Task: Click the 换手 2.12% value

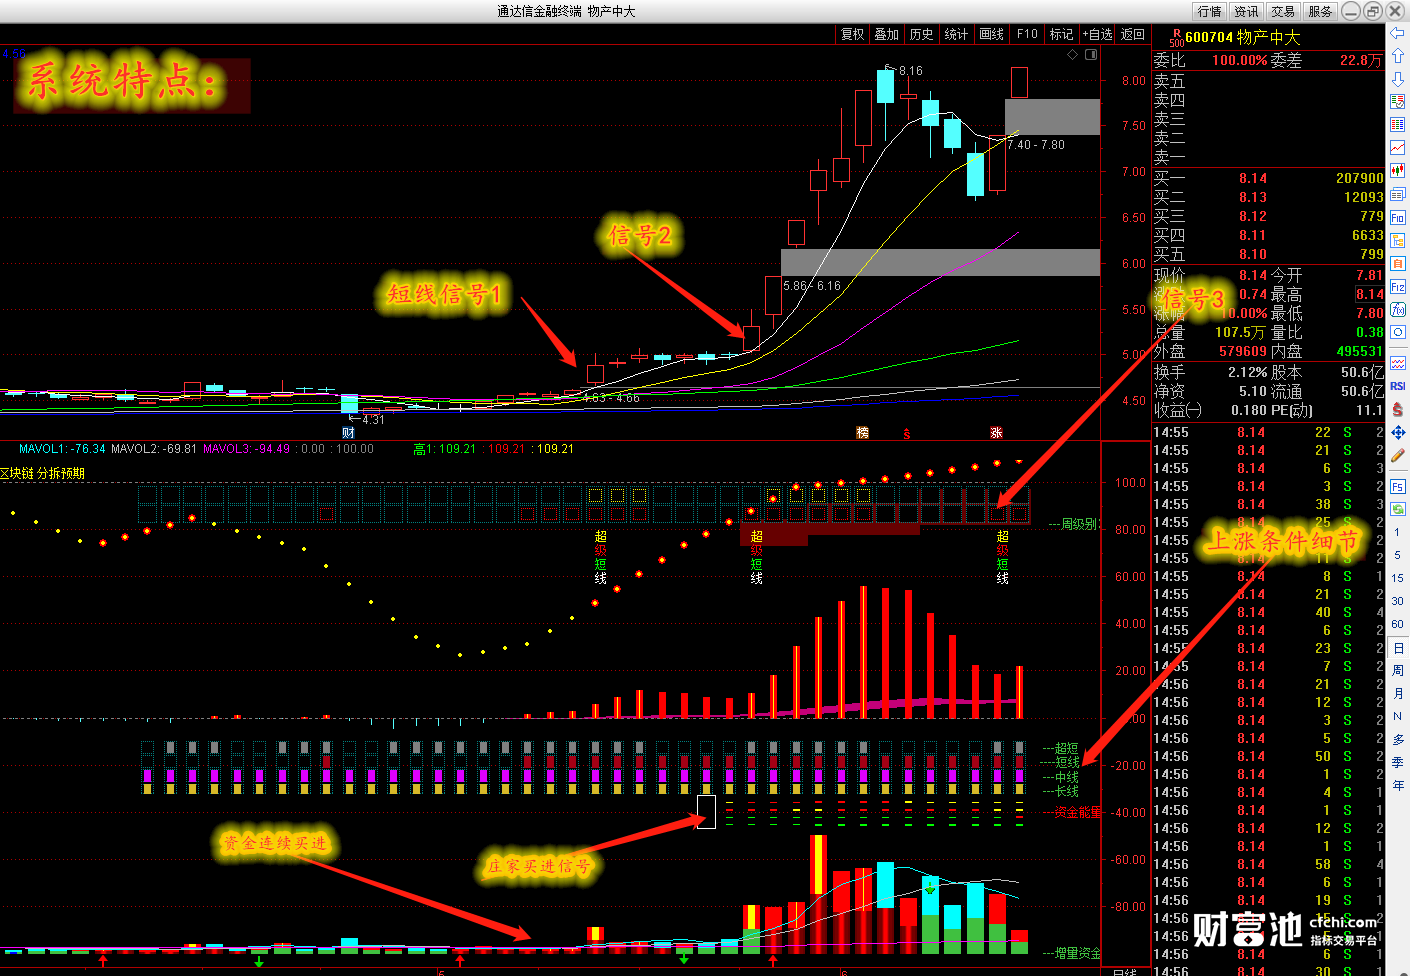Action: (1247, 372)
